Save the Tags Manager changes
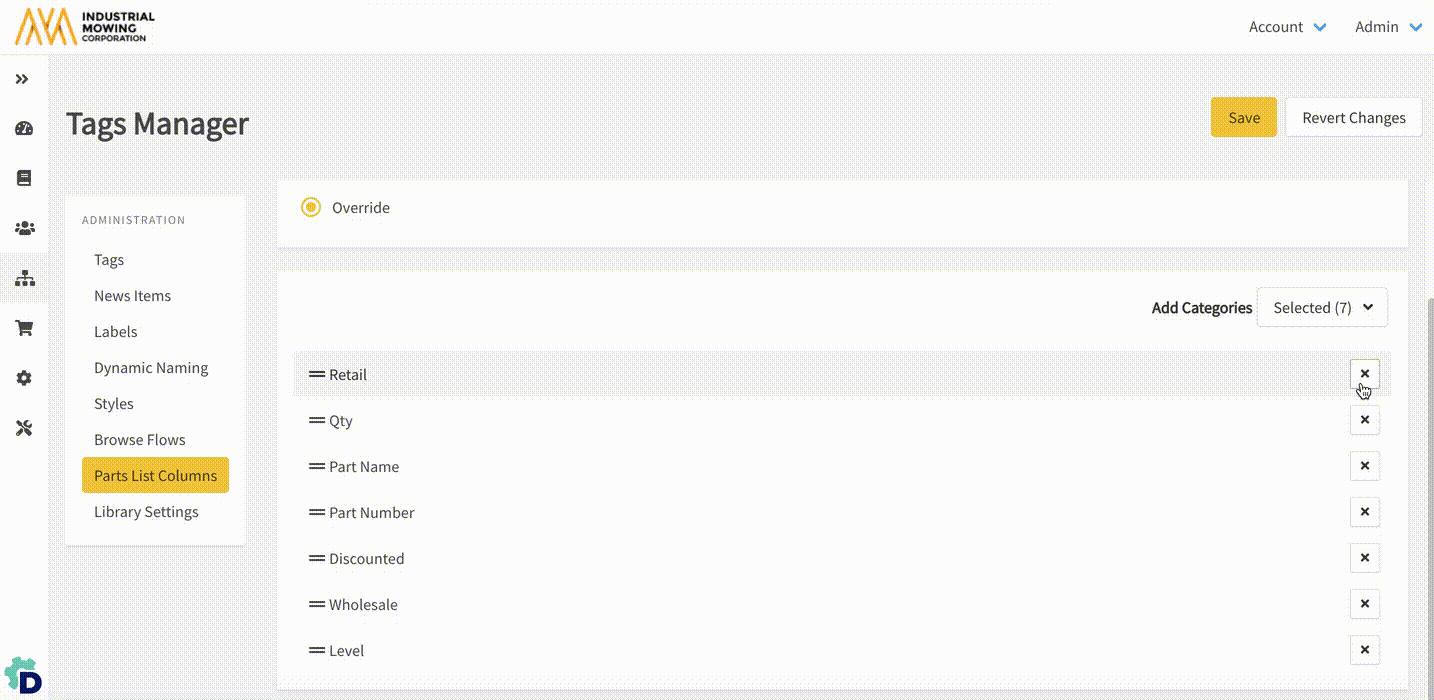Image resolution: width=1434 pixels, height=700 pixels. pos(1243,117)
